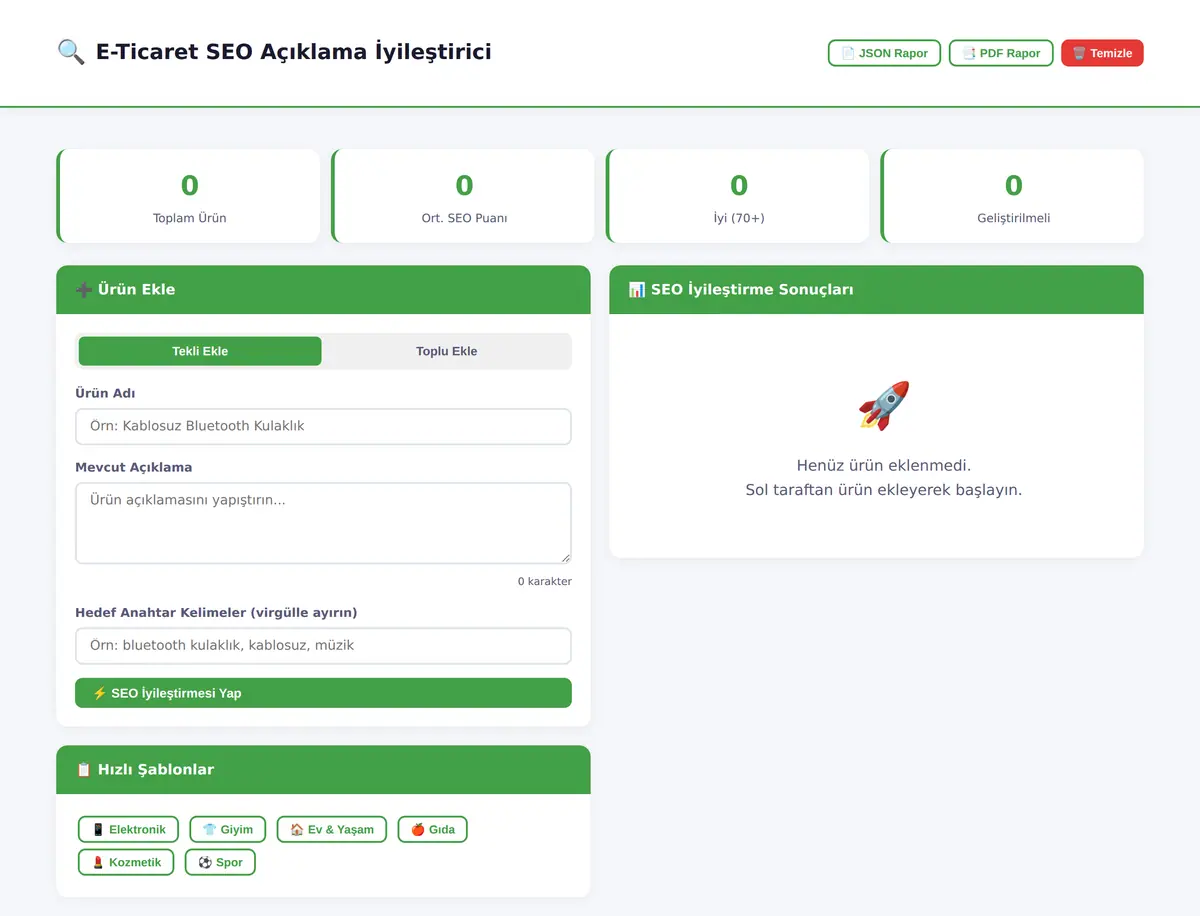Click the red Temizle button

pyautogui.click(x=1102, y=53)
